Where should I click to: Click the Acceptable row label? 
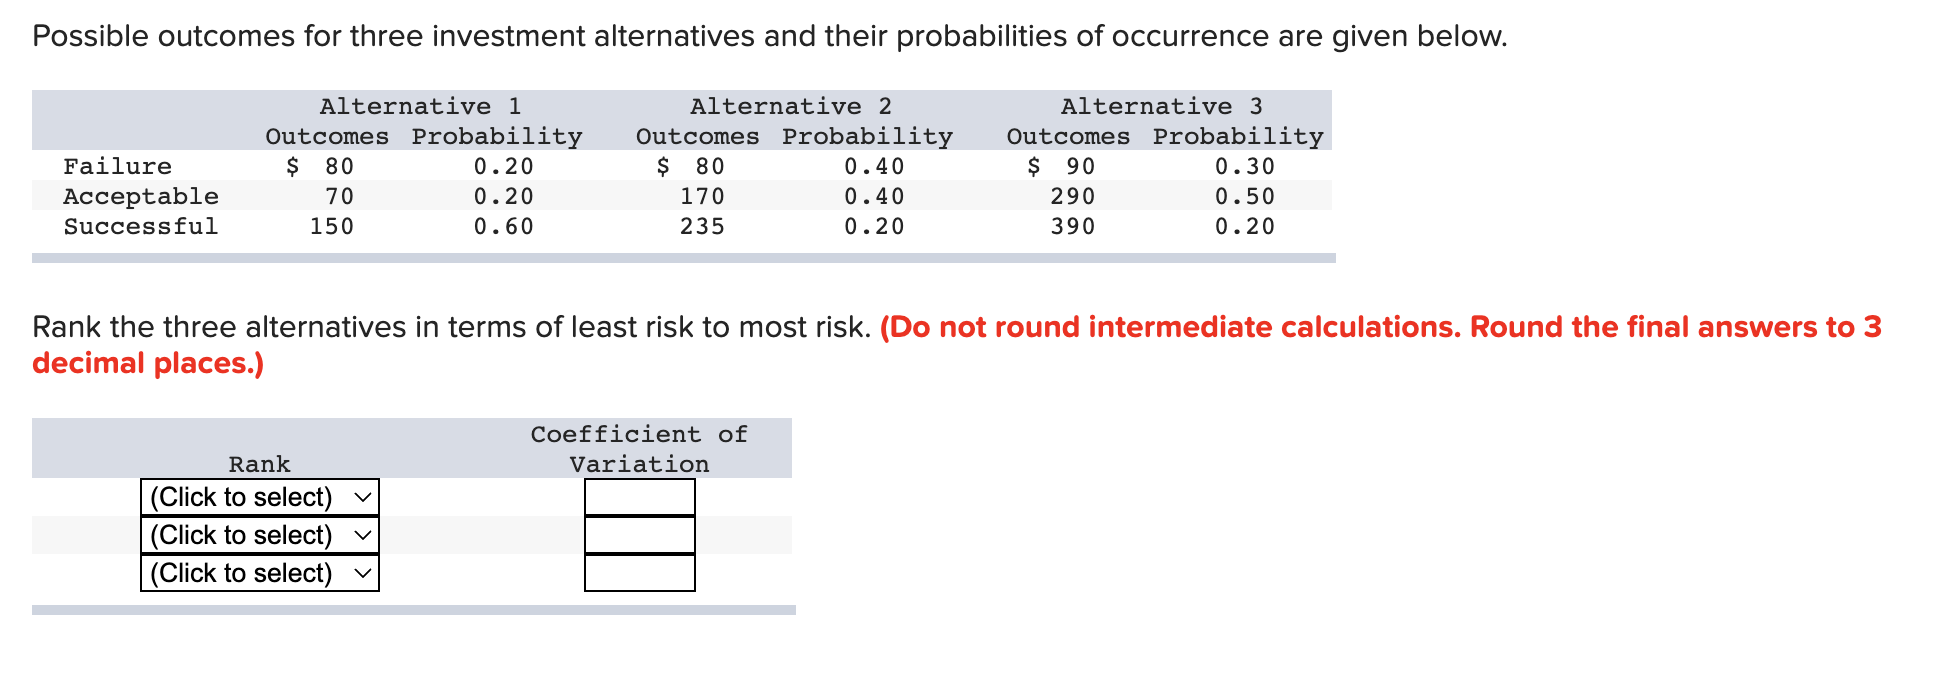point(140,196)
